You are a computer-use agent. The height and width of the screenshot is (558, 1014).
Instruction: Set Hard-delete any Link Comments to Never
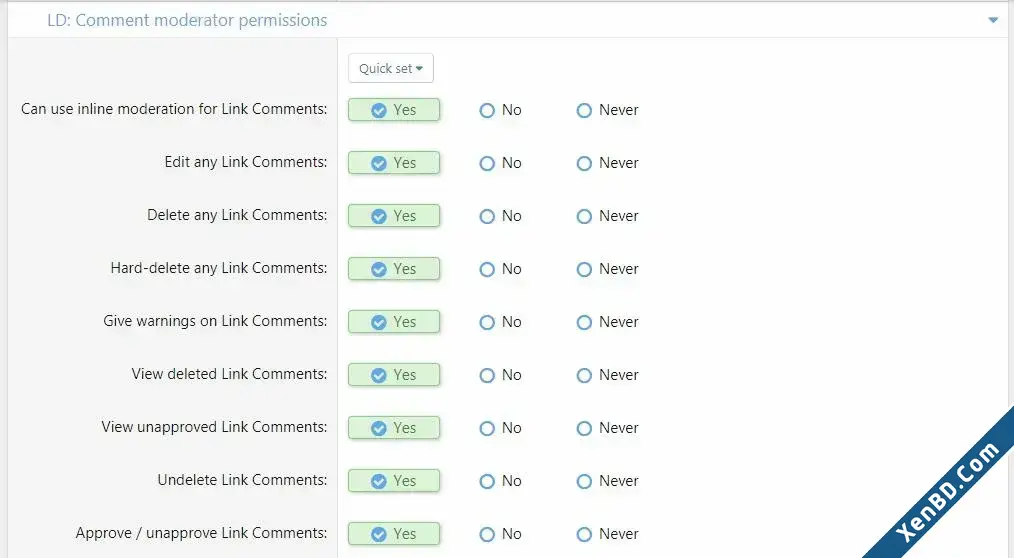(607, 269)
